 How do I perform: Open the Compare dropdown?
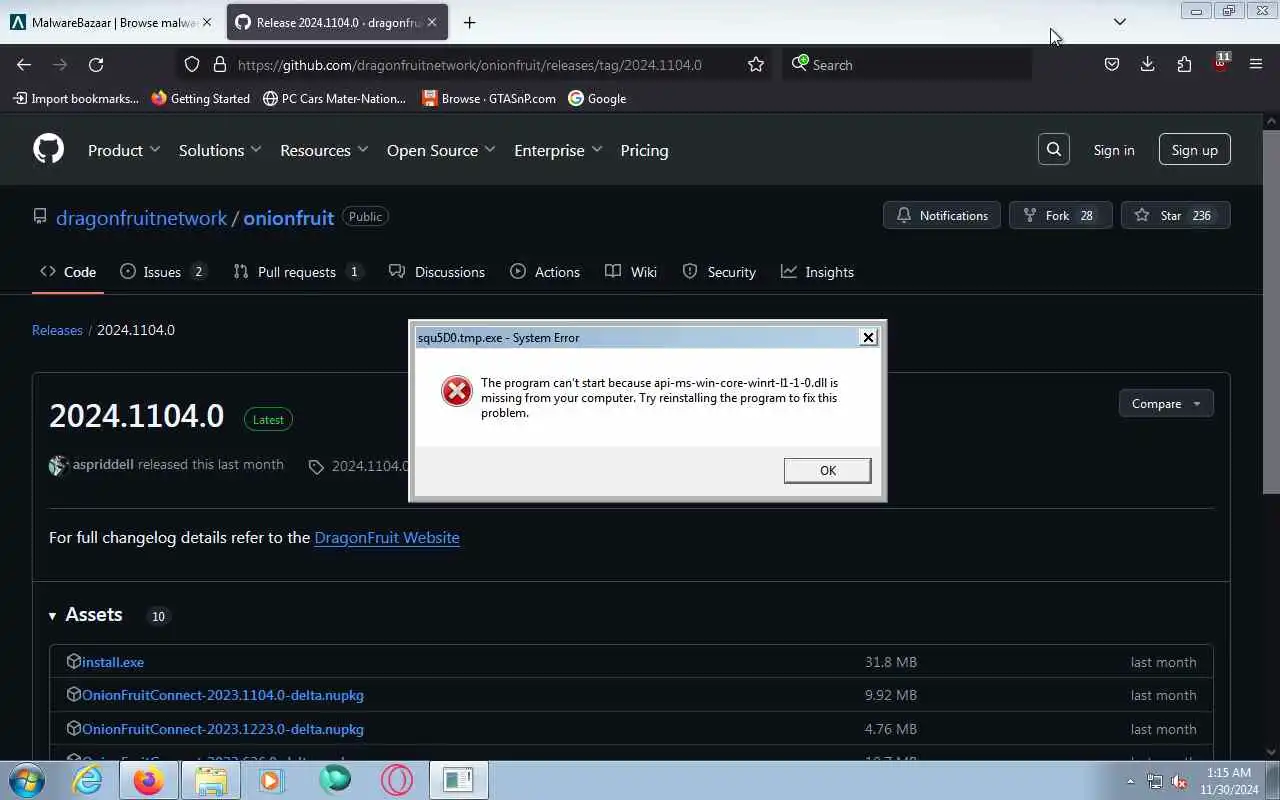pos(1166,403)
